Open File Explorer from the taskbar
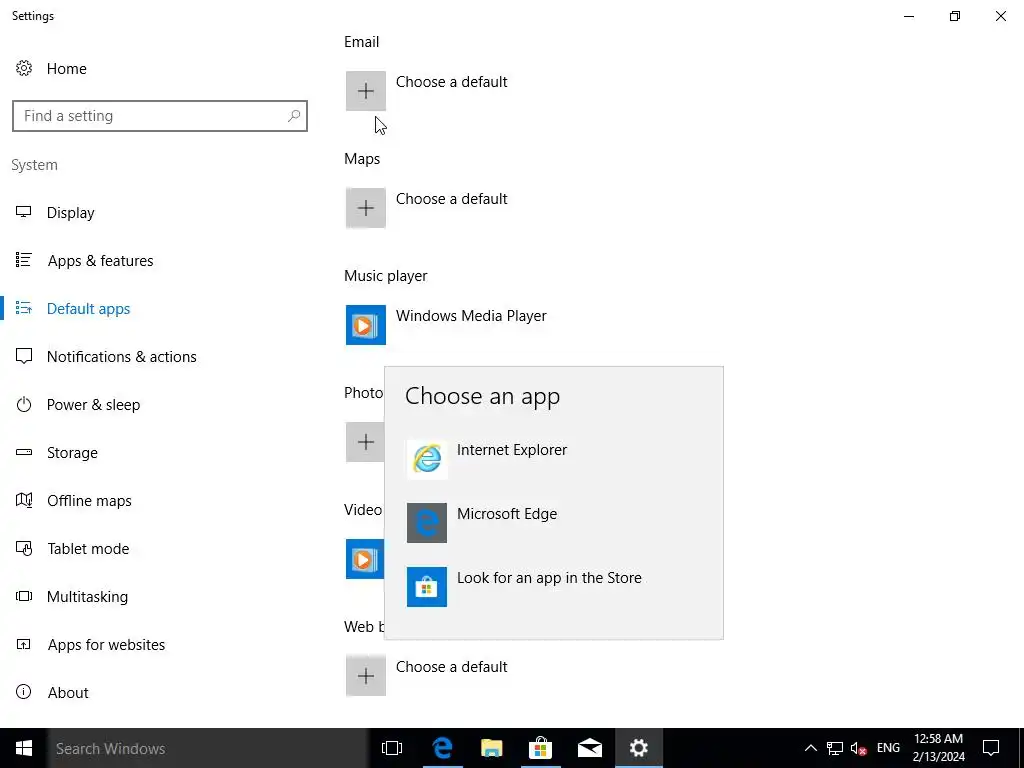This screenshot has height=768, width=1024. (491, 748)
